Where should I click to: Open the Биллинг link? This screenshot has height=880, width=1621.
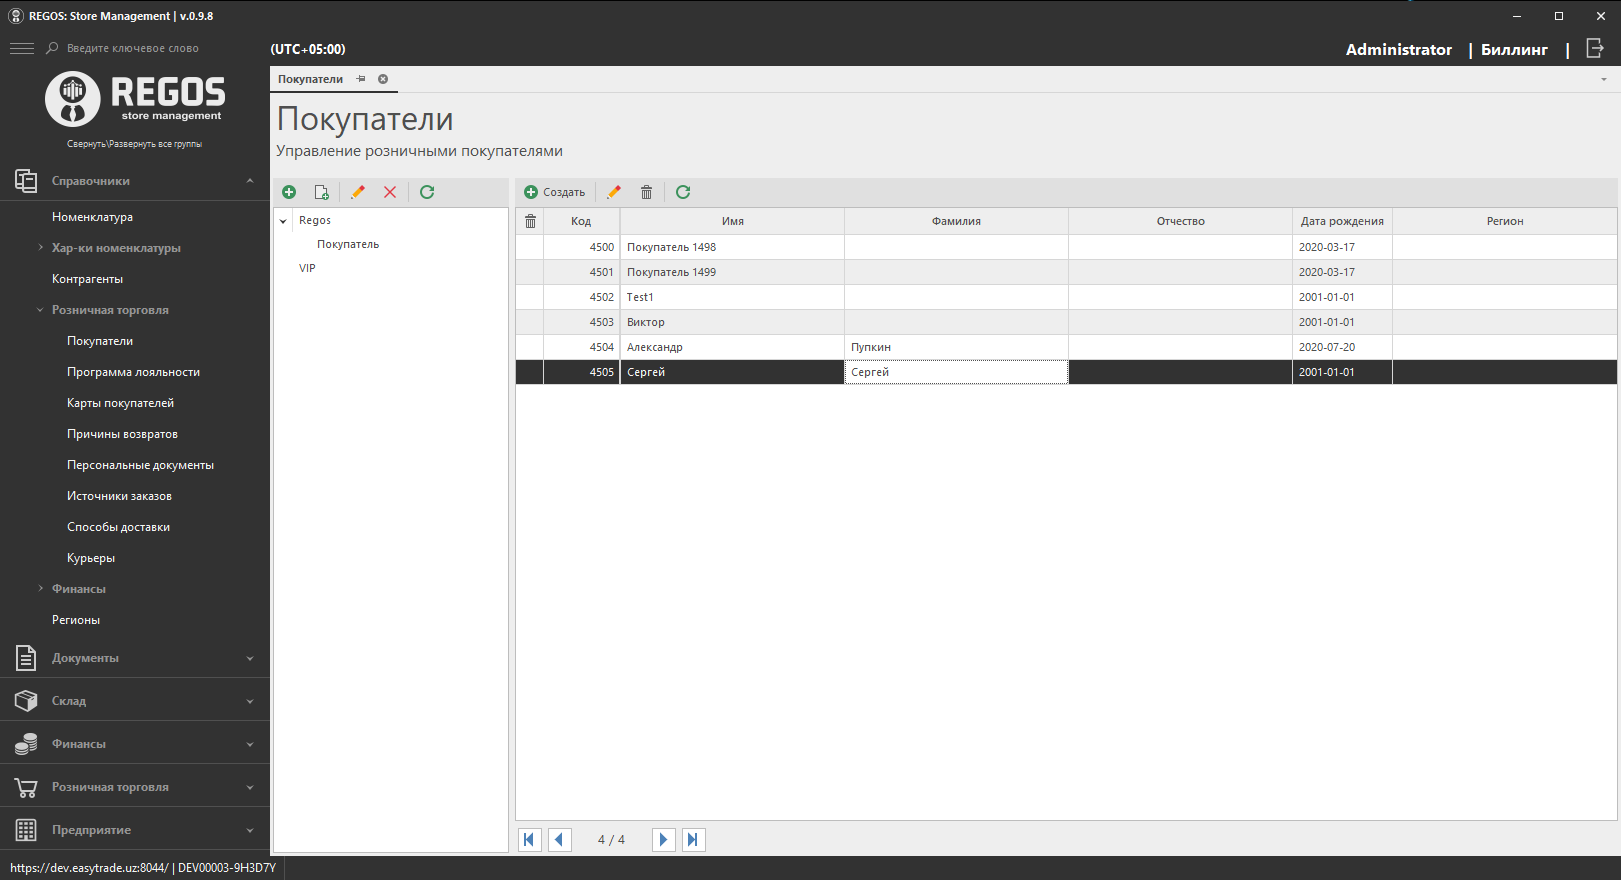1514,49
